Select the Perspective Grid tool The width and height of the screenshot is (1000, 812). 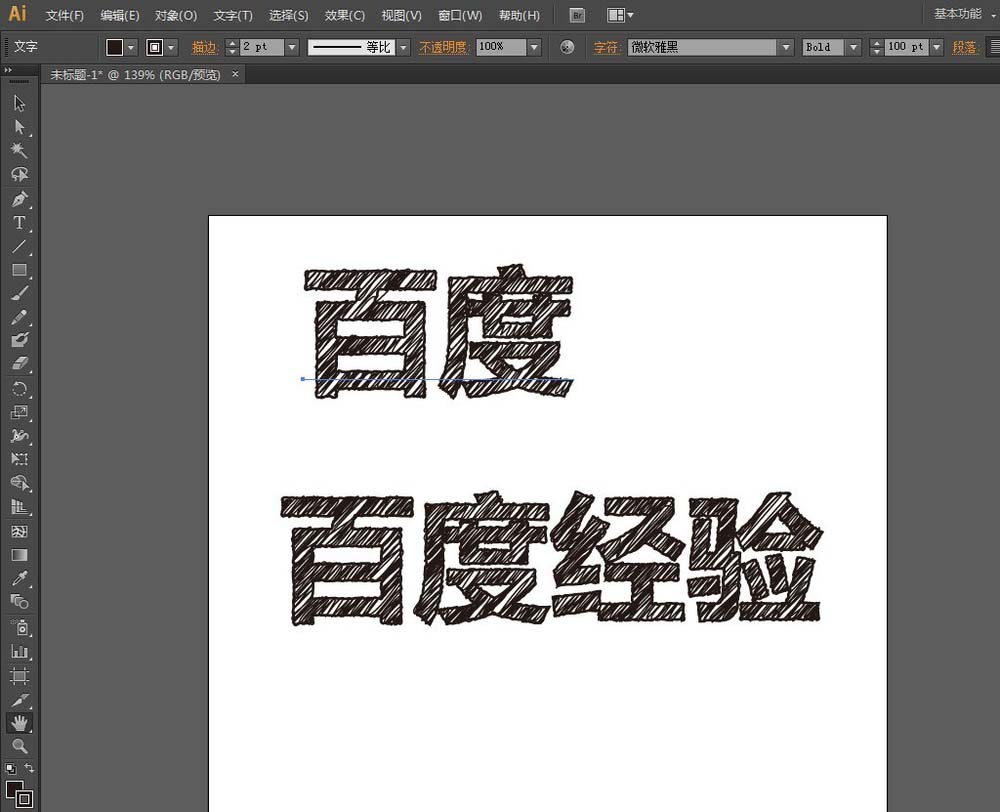coord(19,507)
